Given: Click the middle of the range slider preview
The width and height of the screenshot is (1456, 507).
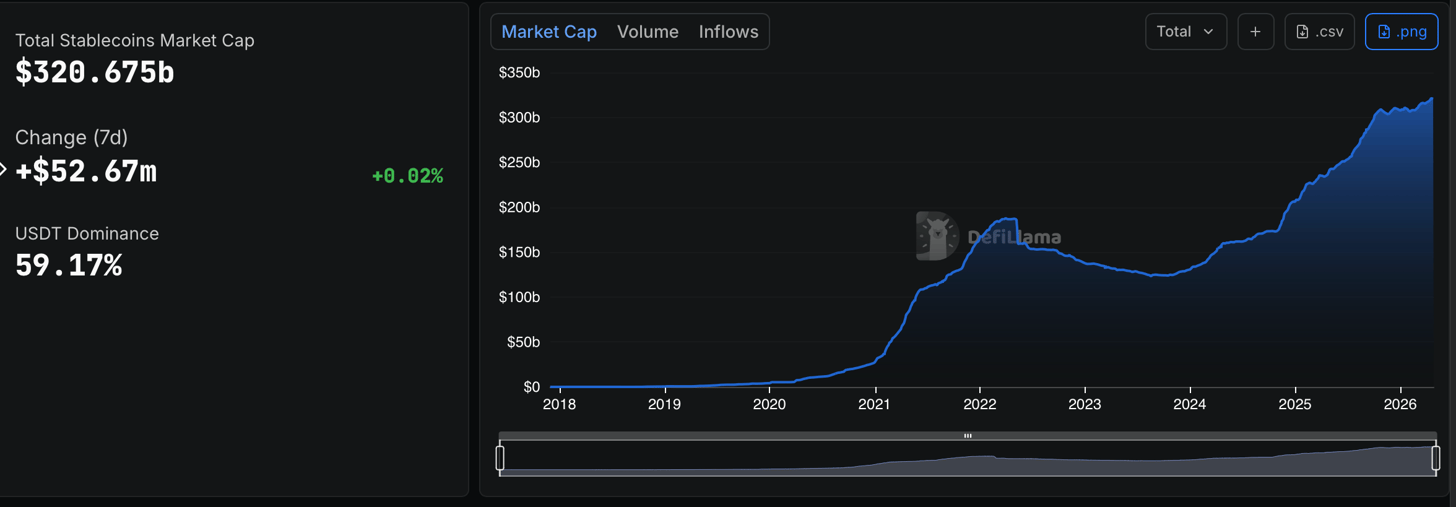Looking at the screenshot, I should (967, 460).
